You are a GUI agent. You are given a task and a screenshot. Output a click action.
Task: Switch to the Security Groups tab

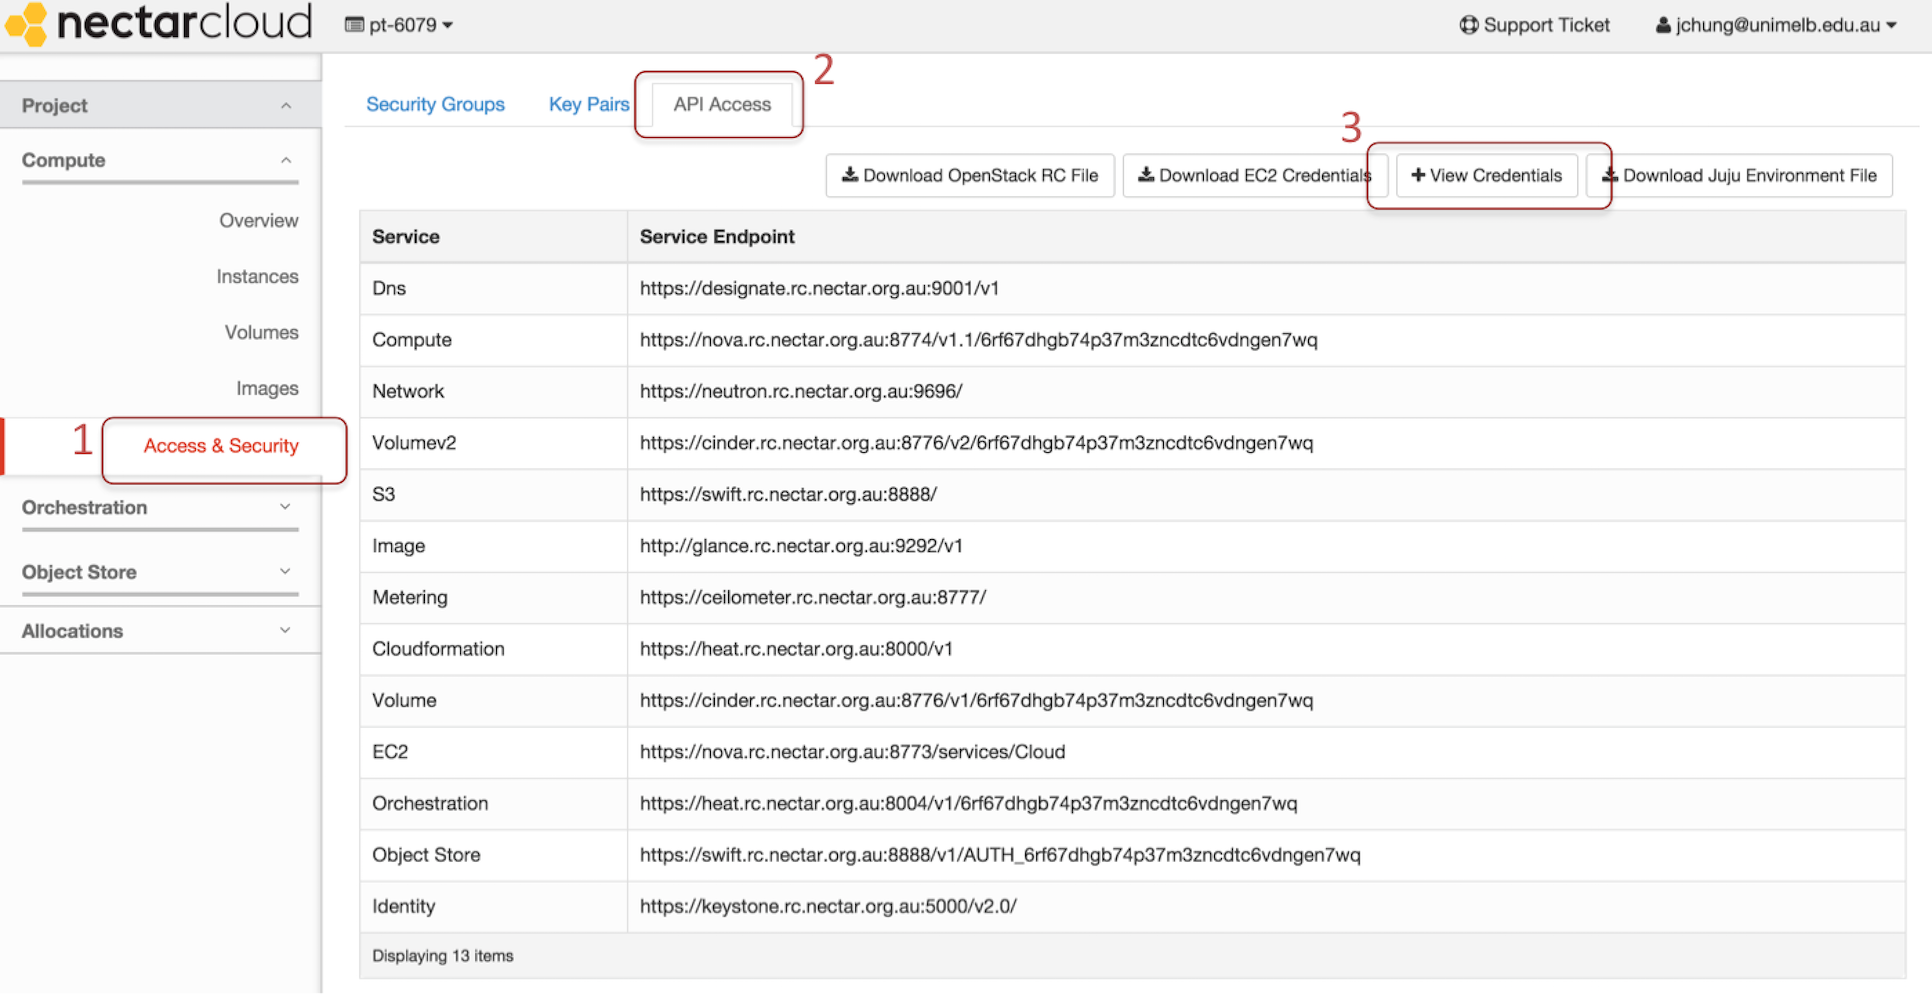435,104
